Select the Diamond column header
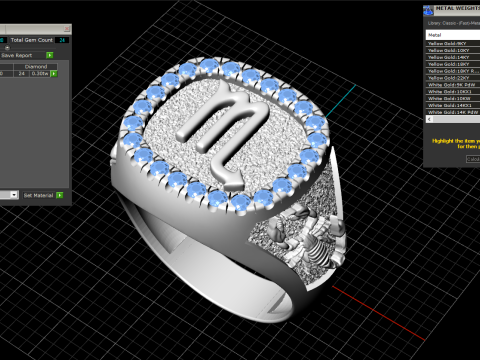 (36, 67)
